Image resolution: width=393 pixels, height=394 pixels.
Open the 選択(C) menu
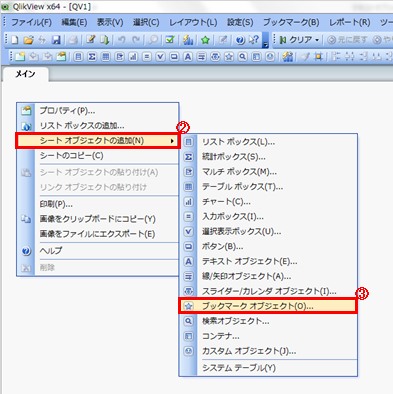click(x=146, y=23)
